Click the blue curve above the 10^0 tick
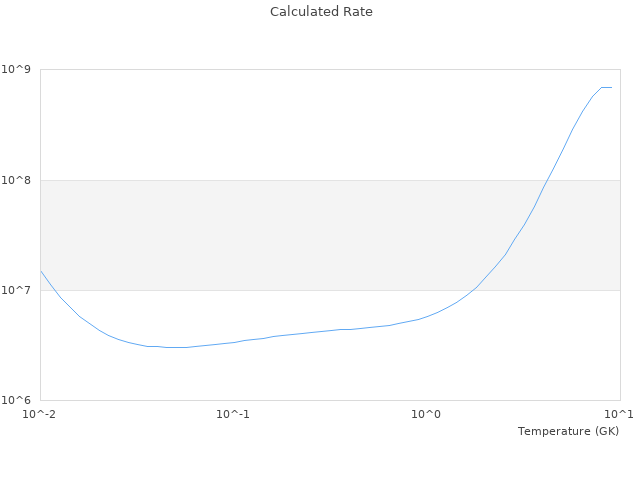The image size is (640, 480). pyautogui.click(x=426, y=317)
